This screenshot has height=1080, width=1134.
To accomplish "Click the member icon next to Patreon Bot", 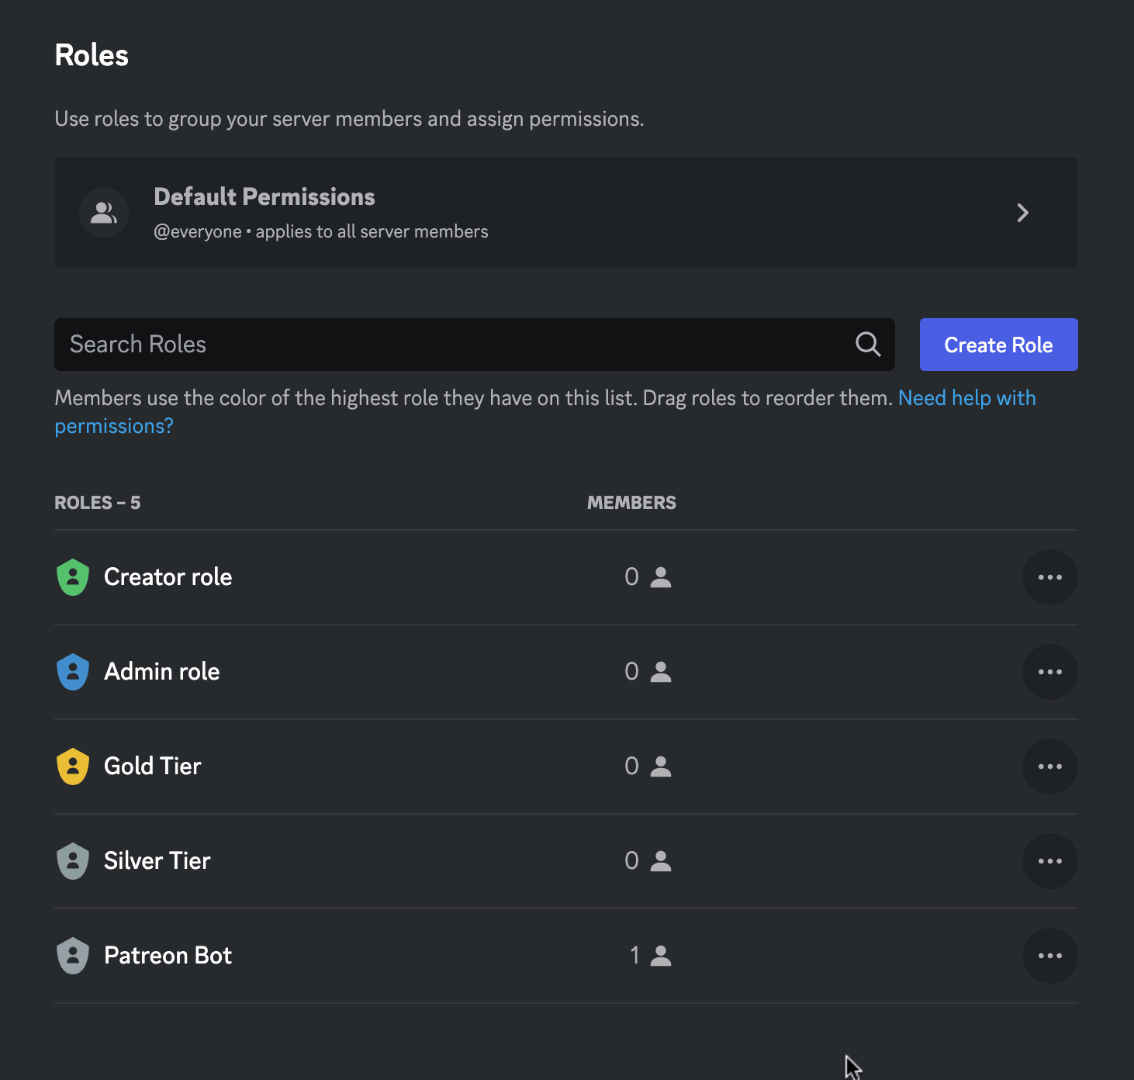I will click(659, 955).
